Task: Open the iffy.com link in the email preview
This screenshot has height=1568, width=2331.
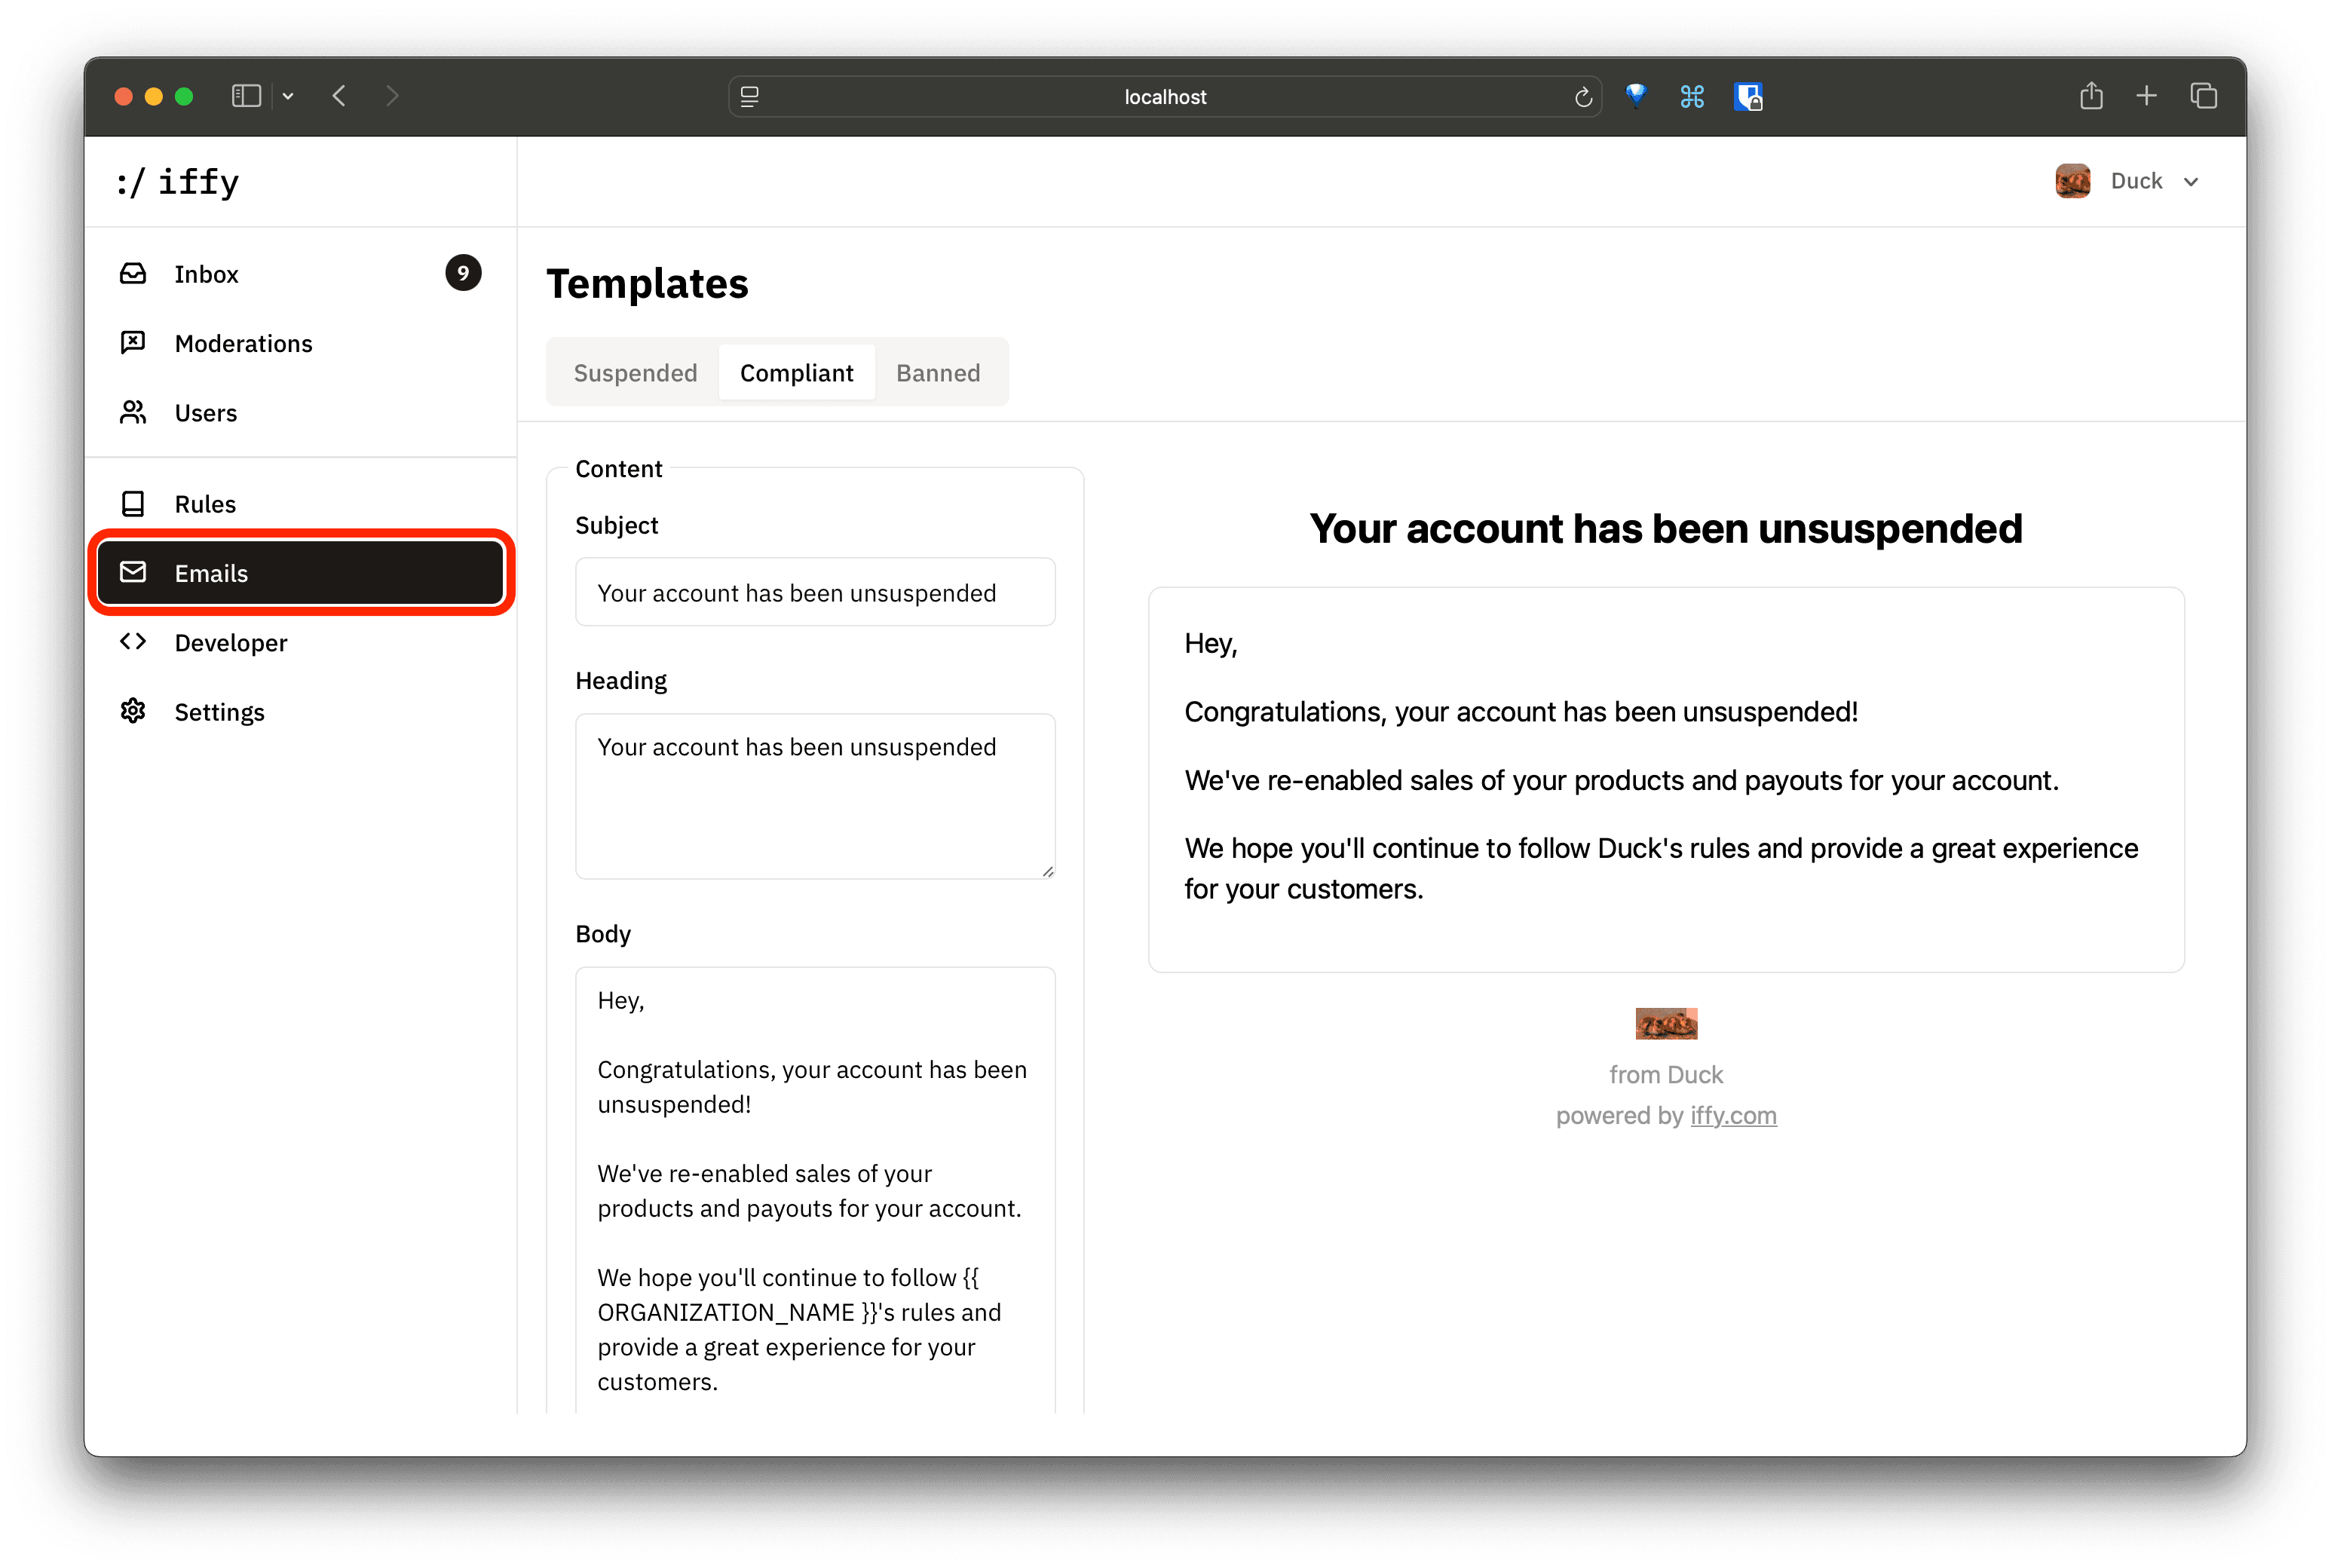Action: pyautogui.click(x=1733, y=1115)
